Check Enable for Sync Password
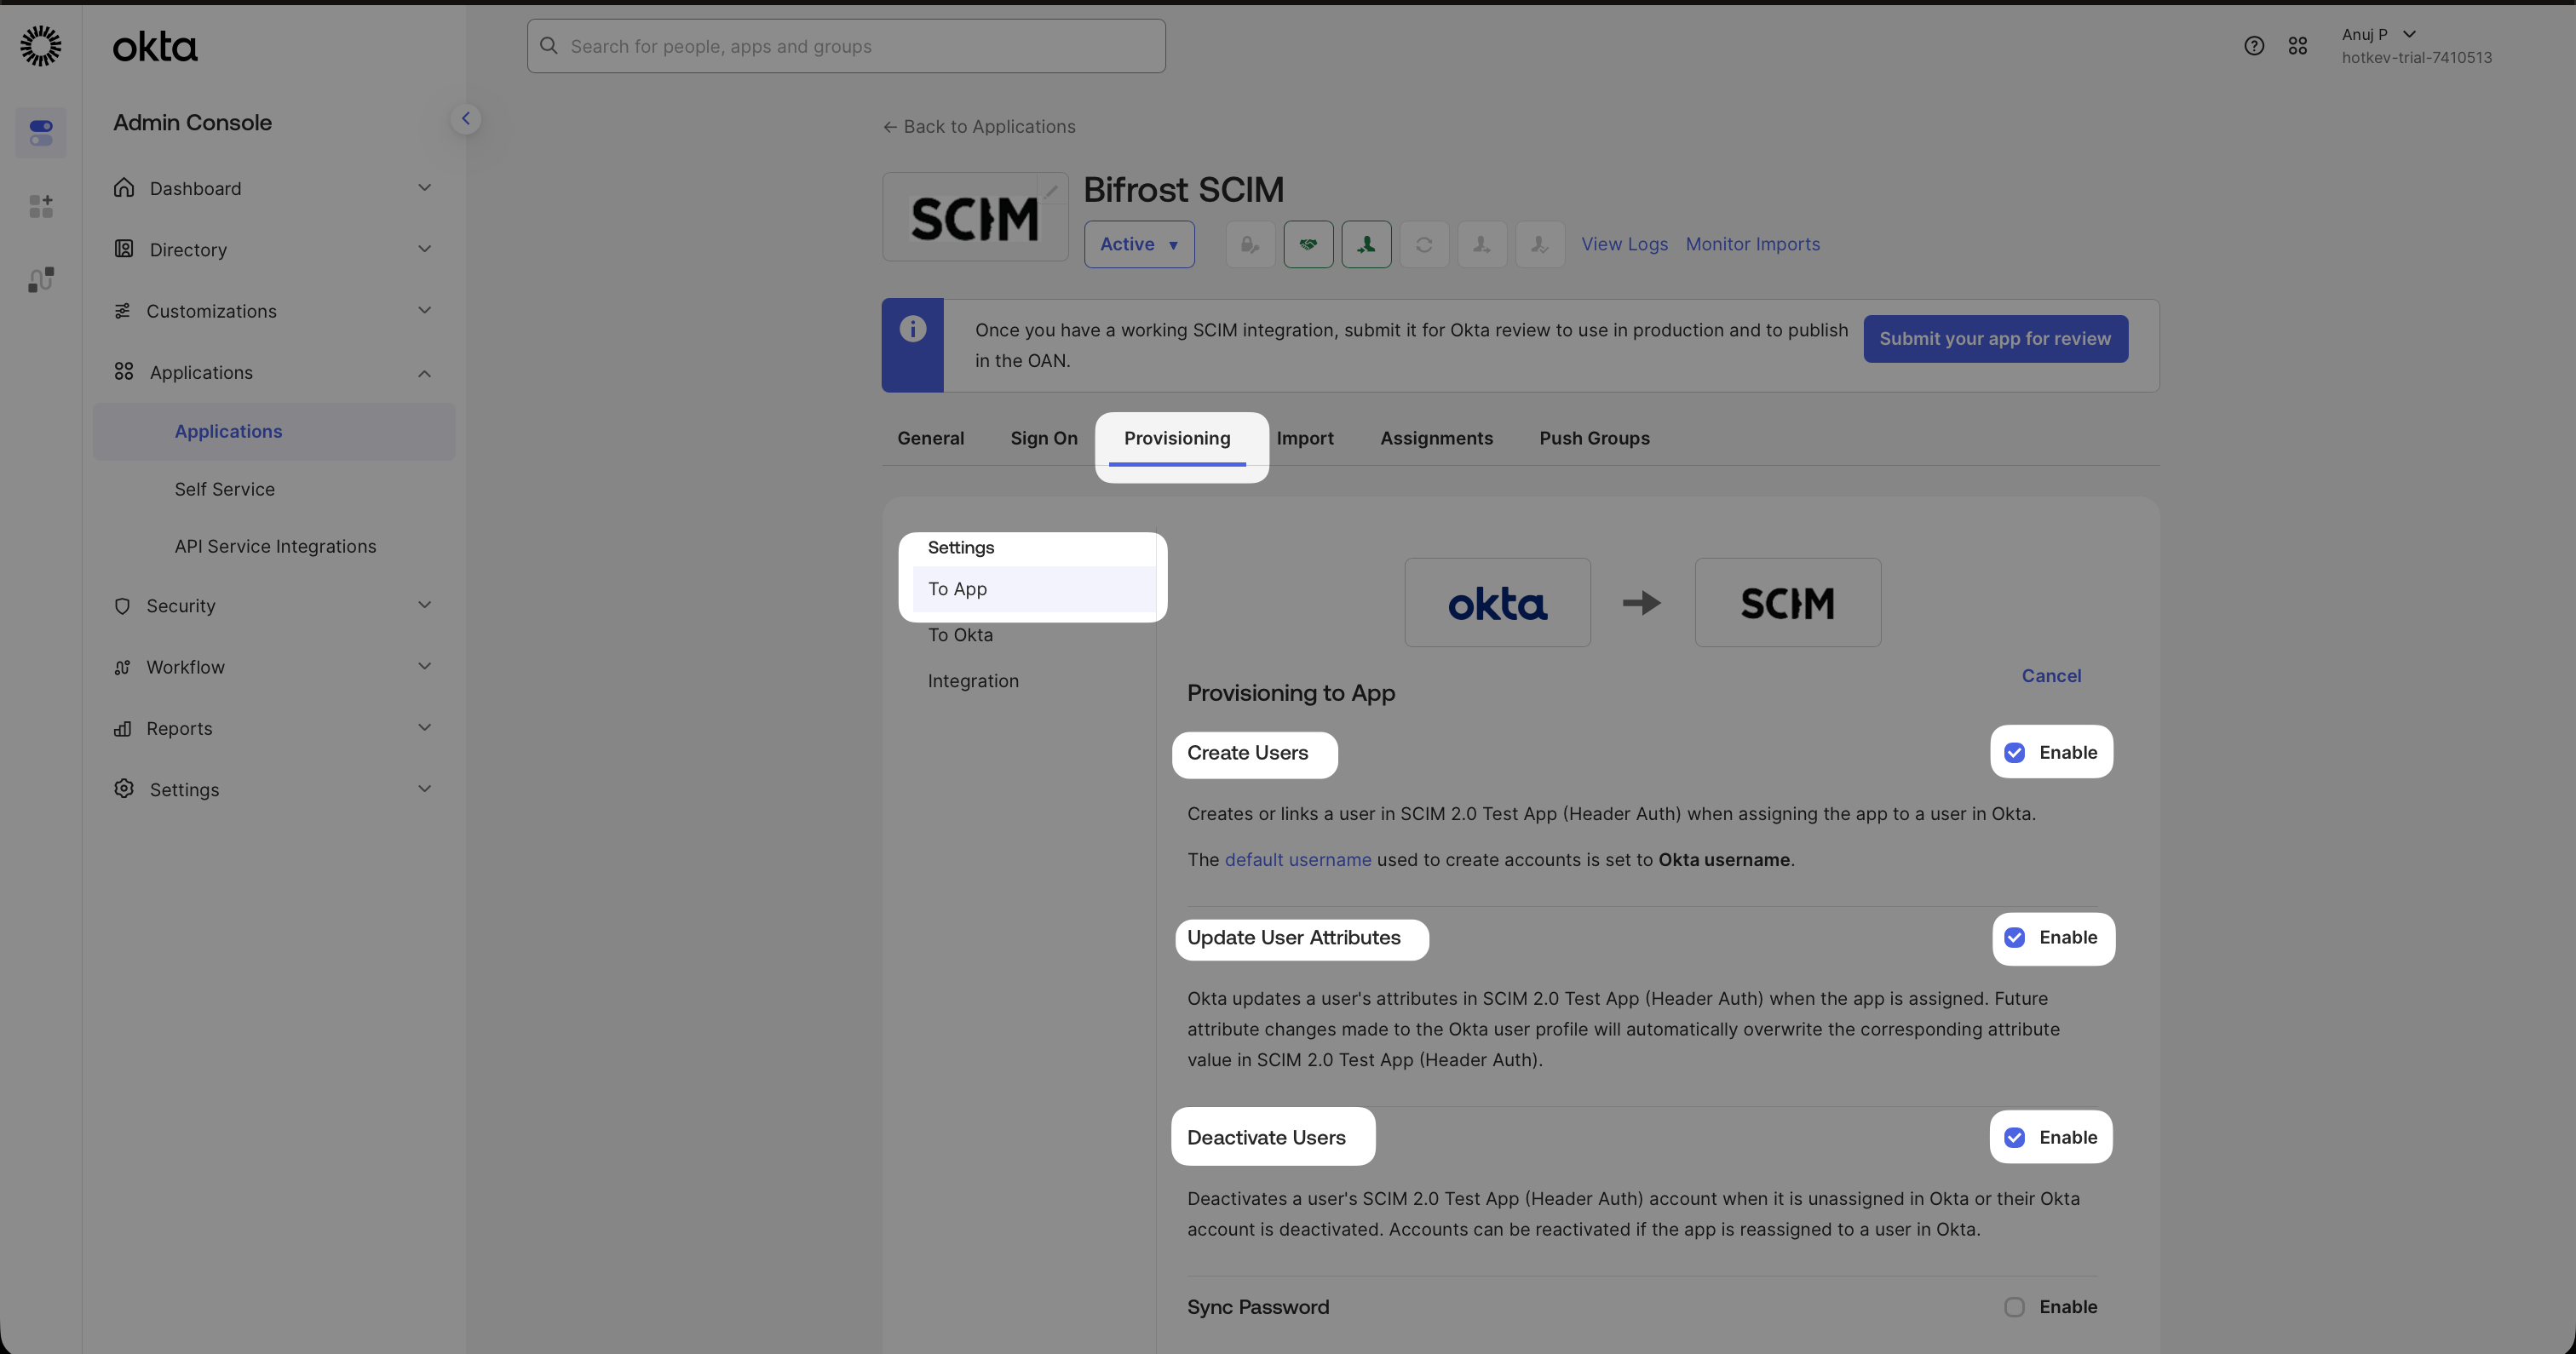 coord(2014,1308)
